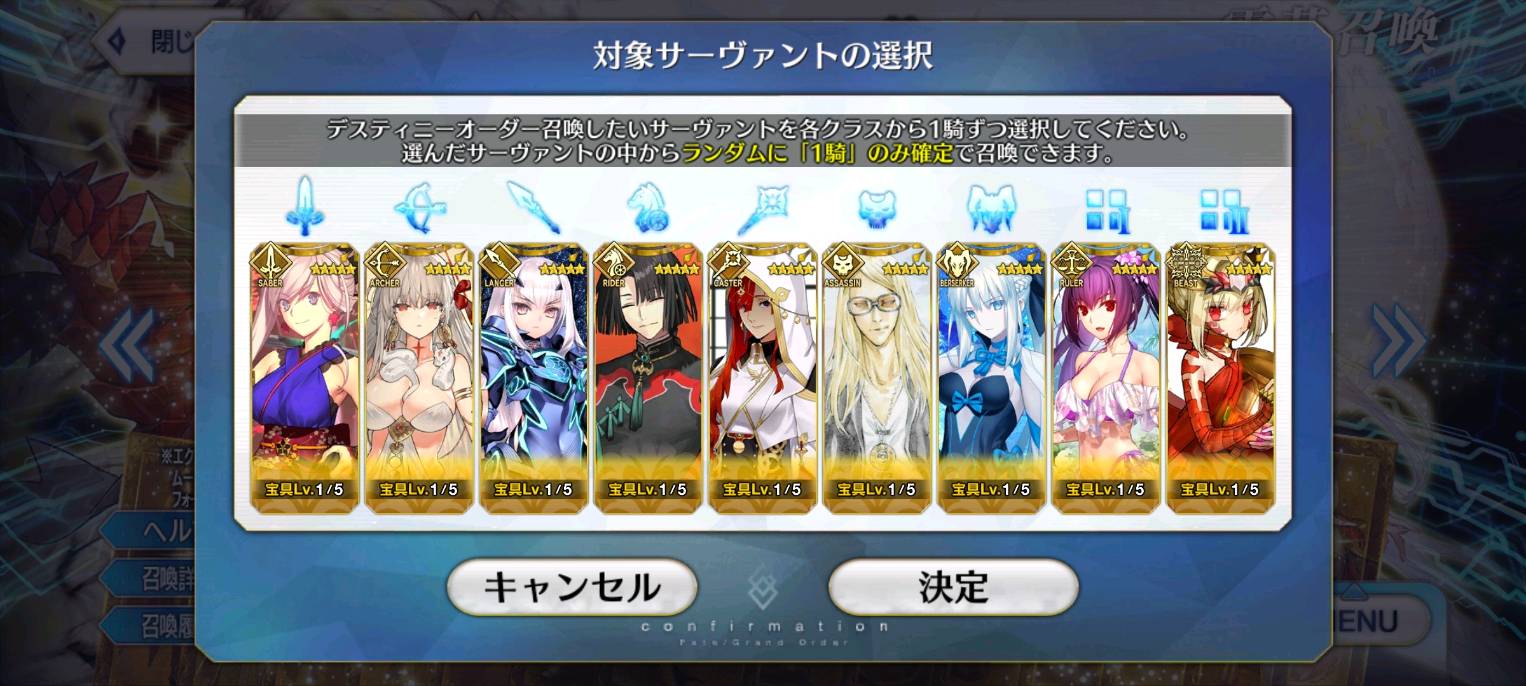Choose the LANCER servant card
The image size is (1526, 686).
tap(533, 378)
